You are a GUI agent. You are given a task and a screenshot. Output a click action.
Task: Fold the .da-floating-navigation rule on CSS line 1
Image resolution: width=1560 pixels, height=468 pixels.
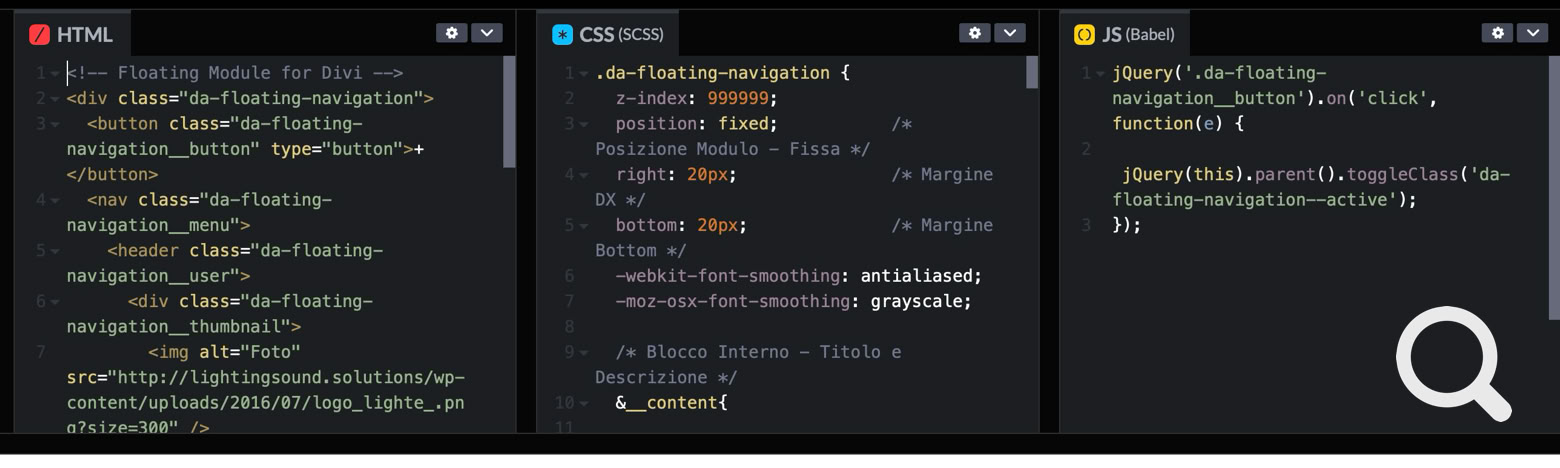pos(583,74)
